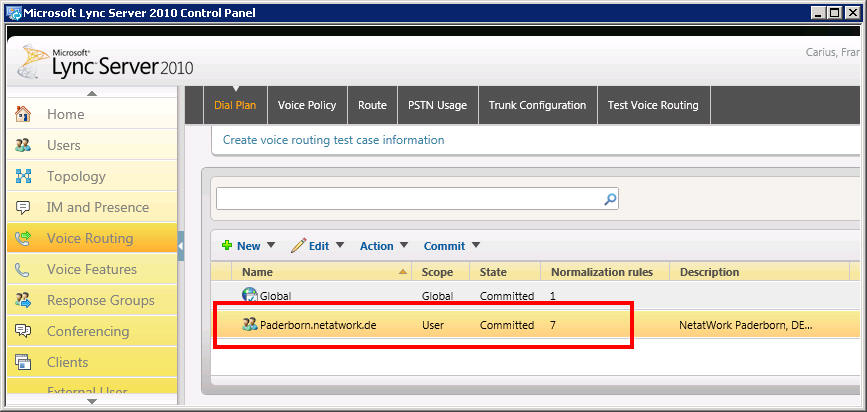This screenshot has width=867, height=412.
Task: Collapse the left navigation pane handle
Action: pyautogui.click(x=181, y=246)
